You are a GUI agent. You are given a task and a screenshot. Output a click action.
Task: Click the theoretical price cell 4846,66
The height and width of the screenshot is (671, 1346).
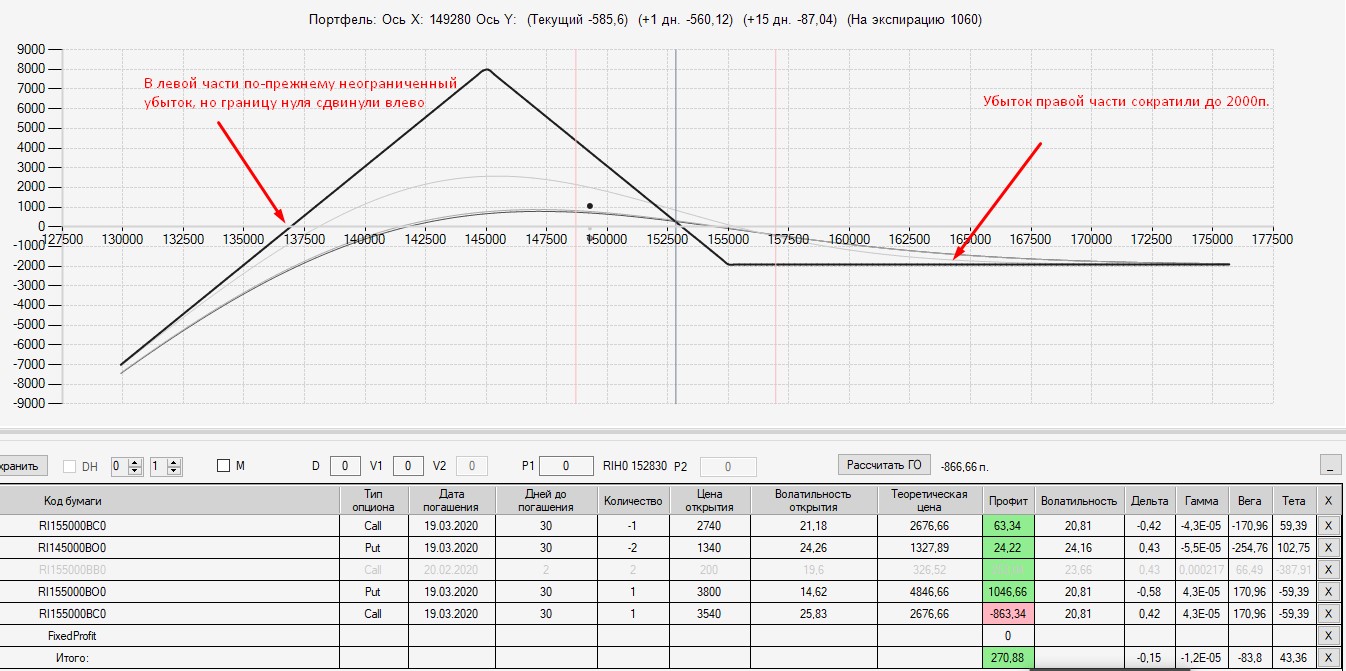coord(930,592)
